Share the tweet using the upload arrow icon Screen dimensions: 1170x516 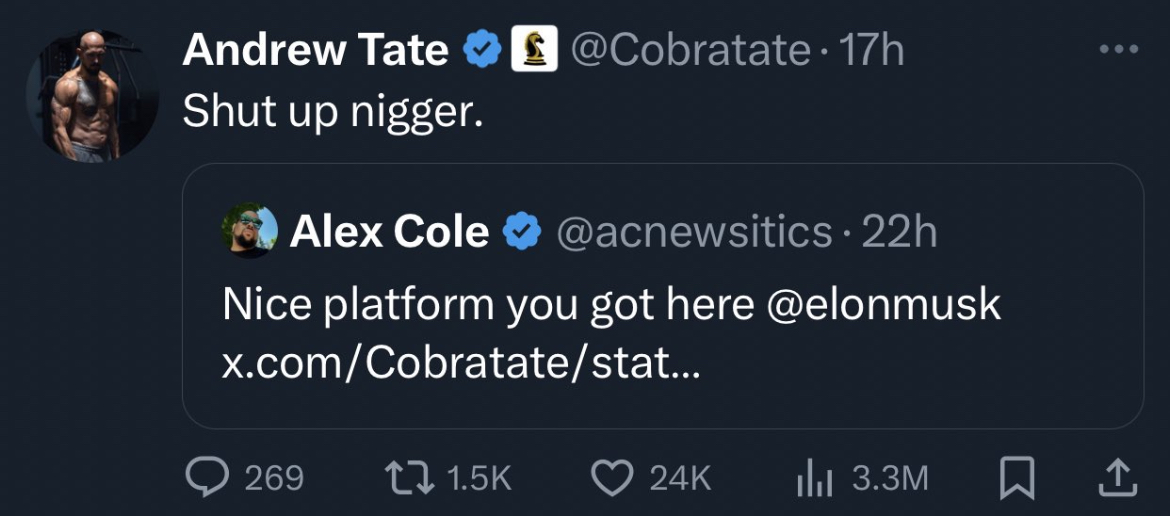click(1115, 478)
